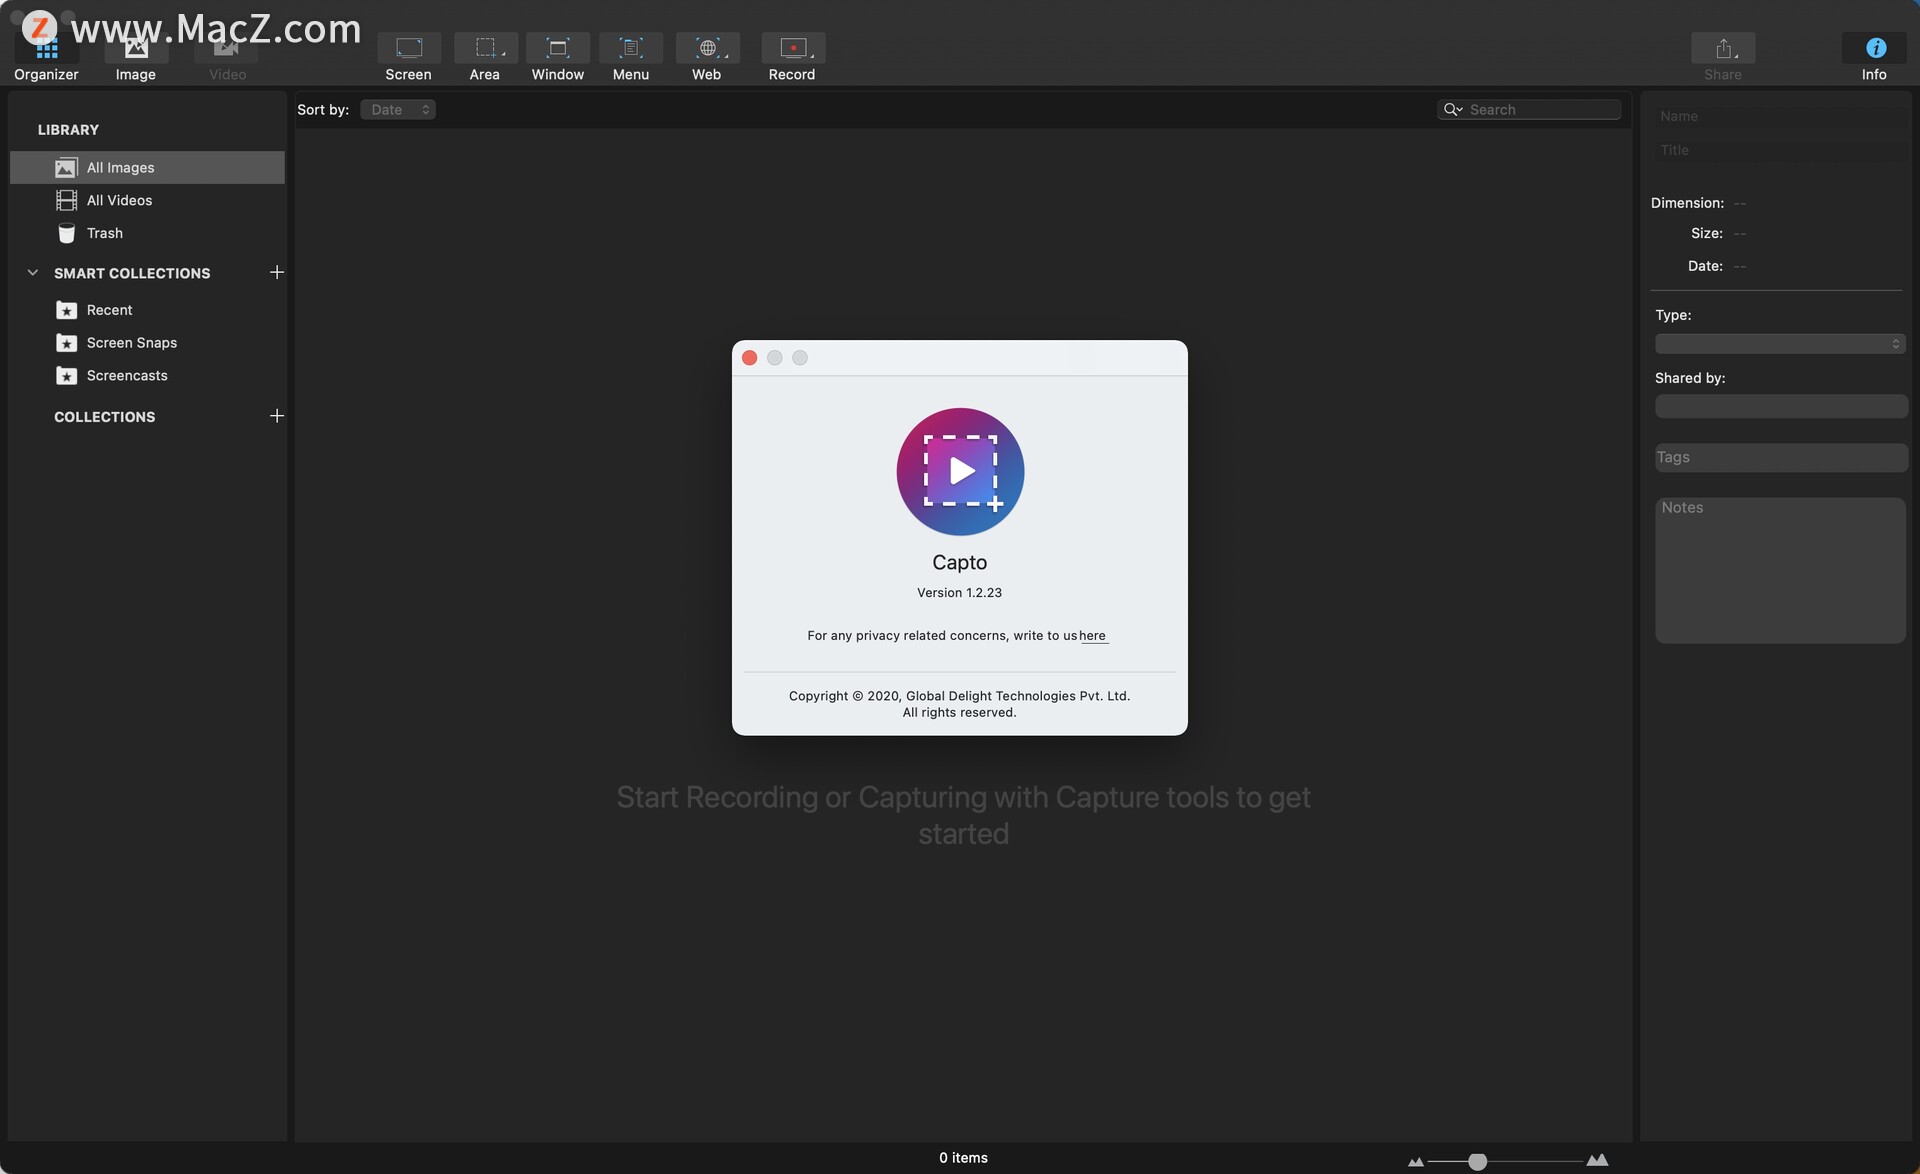Open the Area capture options arrow

click(x=503, y=54)
